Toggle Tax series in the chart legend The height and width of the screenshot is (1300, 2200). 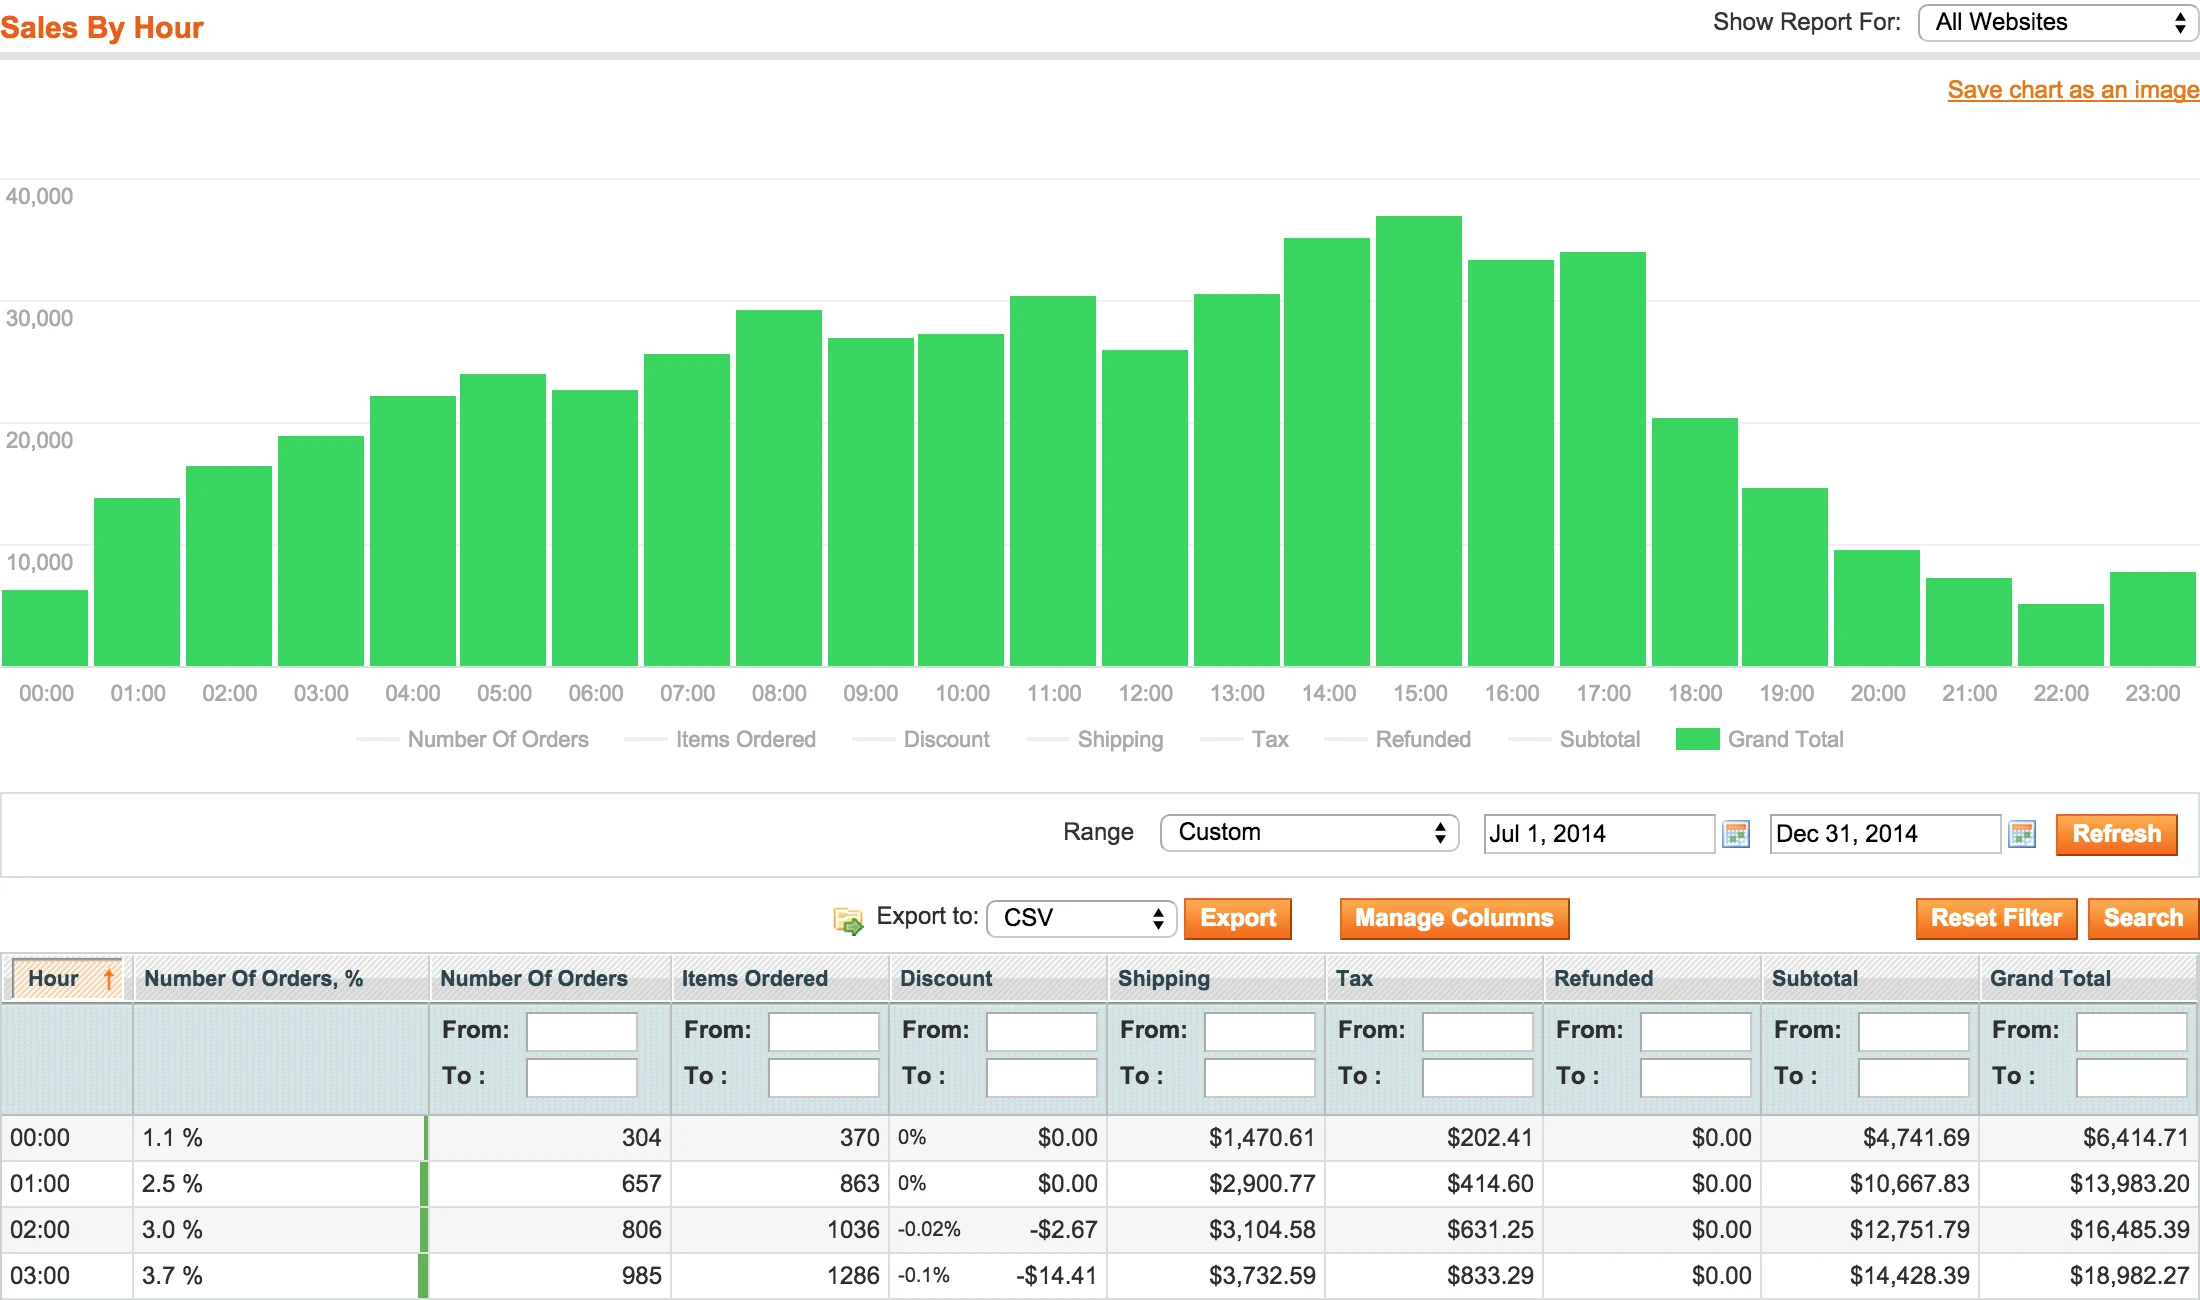click(1222, 739)
